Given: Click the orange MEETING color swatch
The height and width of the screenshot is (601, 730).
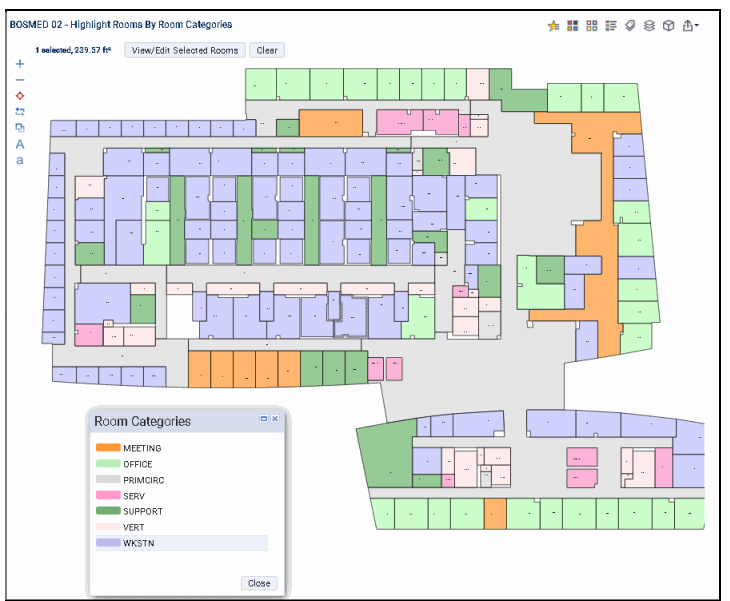Looking at the screenshot, I should (x=107, y=448).
